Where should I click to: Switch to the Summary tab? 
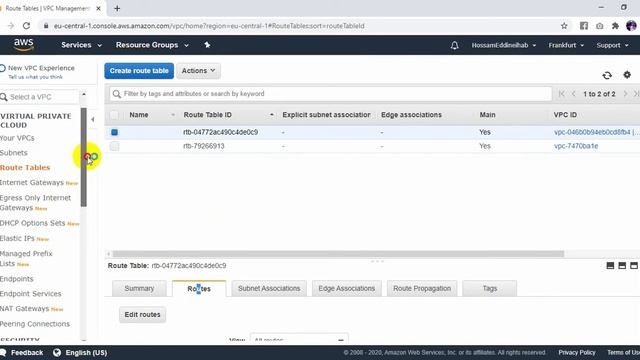(x=139, y=288)
